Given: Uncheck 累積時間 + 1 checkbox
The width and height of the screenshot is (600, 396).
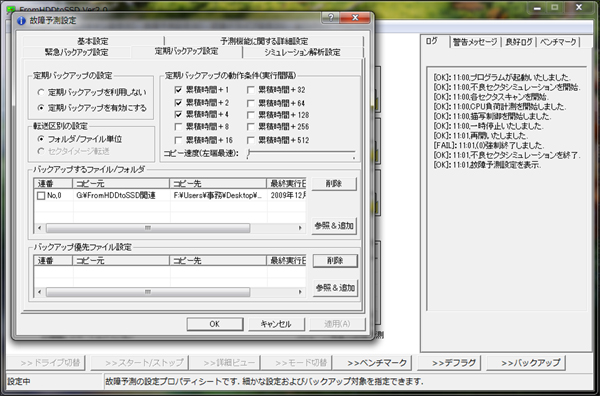Looking at the screenshot, I should [178, 90].
